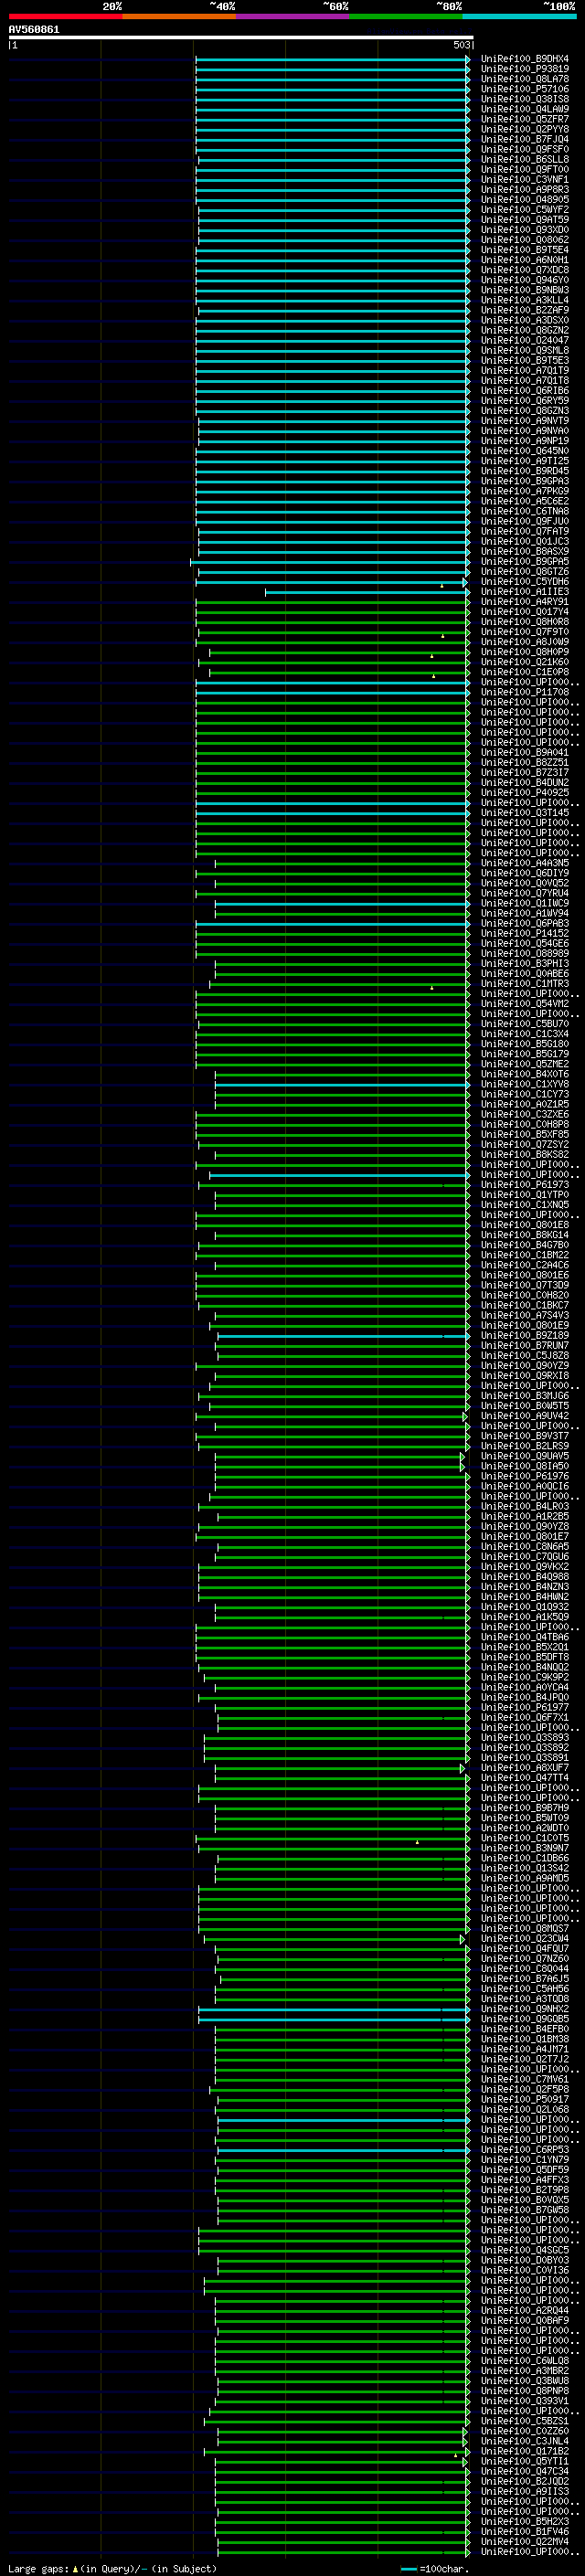Select label UniRef100_Q9FSF0

point(525,149)
